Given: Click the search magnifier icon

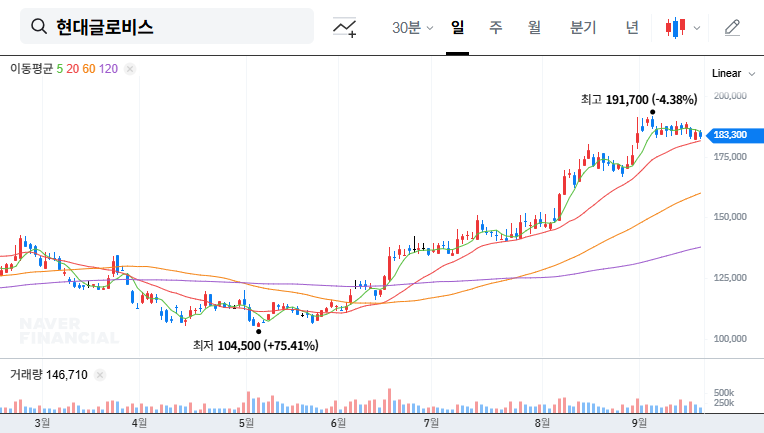Looking at the screenshot, I should pos(39,26).
